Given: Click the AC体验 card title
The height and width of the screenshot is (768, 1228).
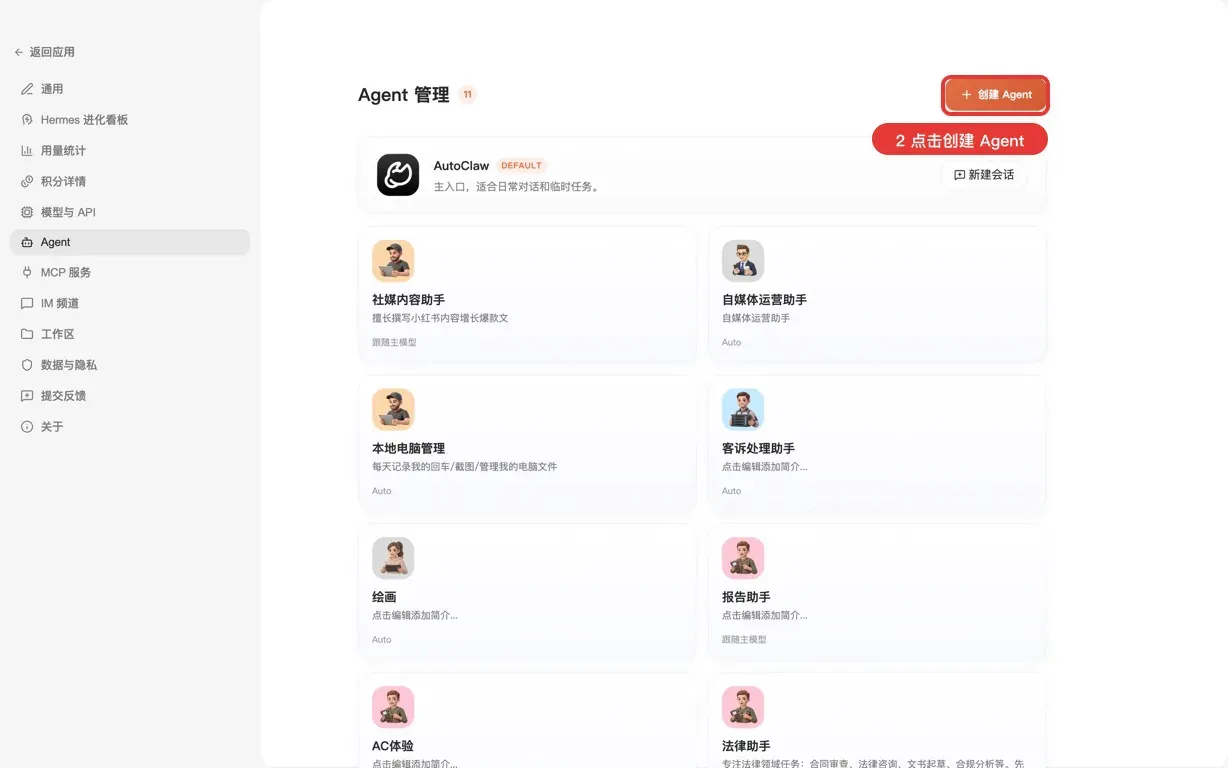Looking at the screenshot, I should [392, 747].
